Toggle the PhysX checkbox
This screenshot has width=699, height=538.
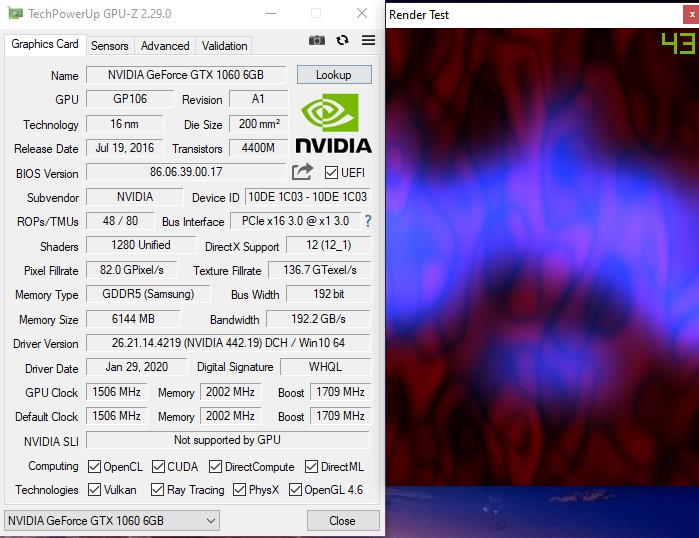click(x=239, y=489)
